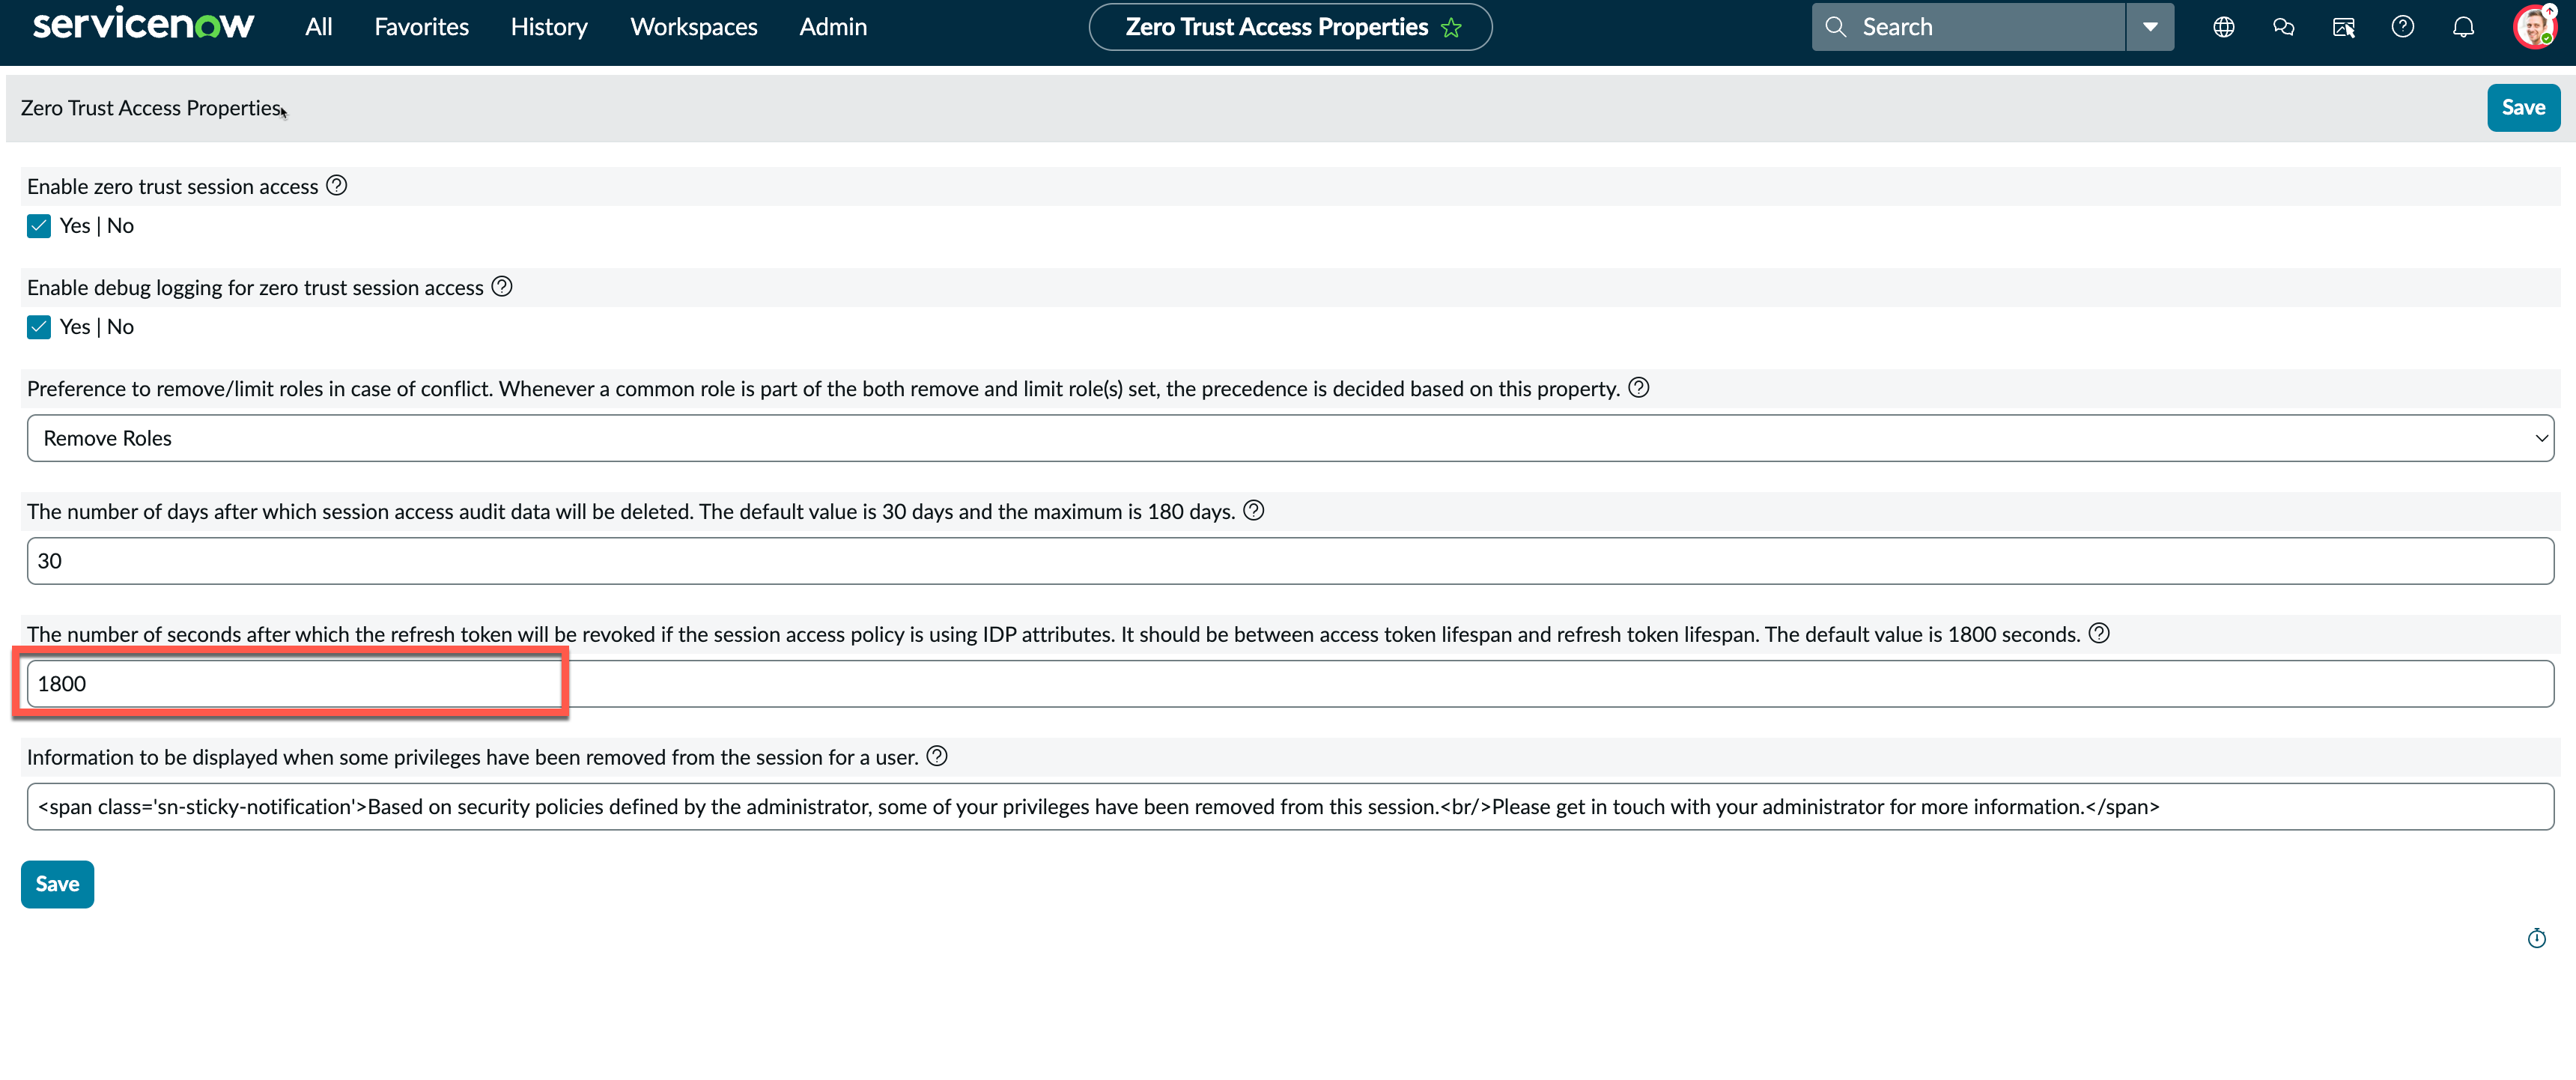Show help for Enable zero trust session access

(x=337, y=186)
